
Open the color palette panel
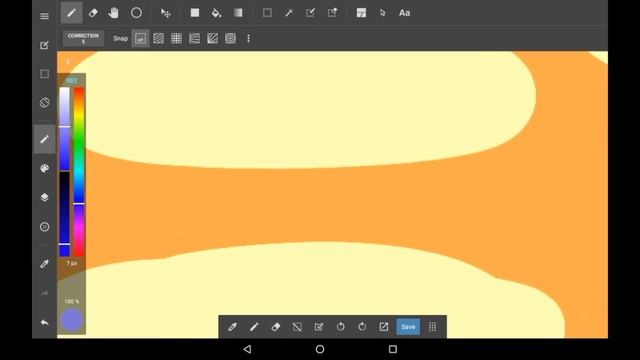[x=44, y=168]
